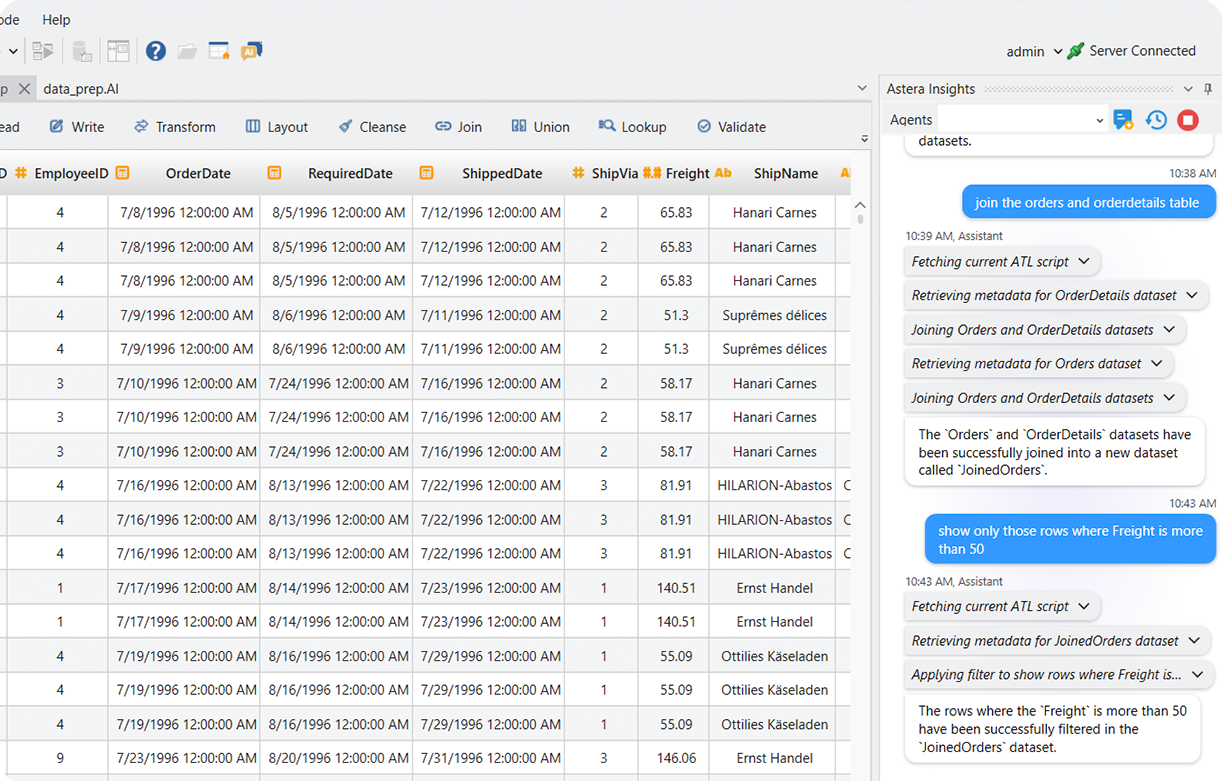This screenshot has width=1222, height=781.
Task: Click the Validate button
Action: tap(731, 127)
